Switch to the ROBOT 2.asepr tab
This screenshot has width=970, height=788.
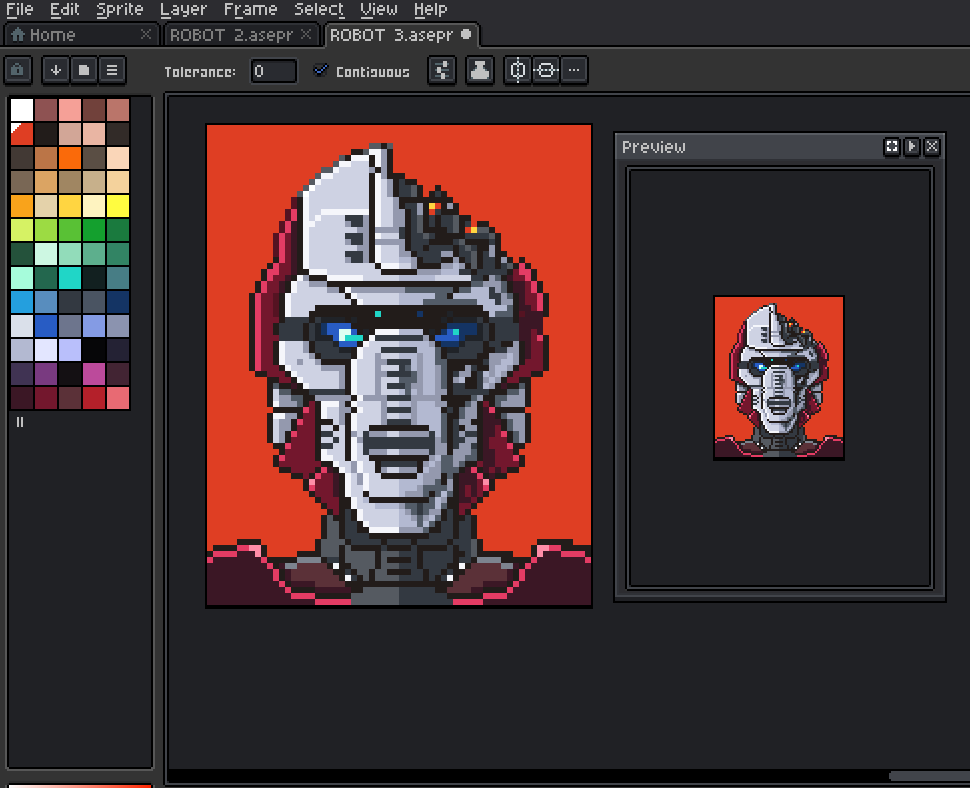click(231, 35)
